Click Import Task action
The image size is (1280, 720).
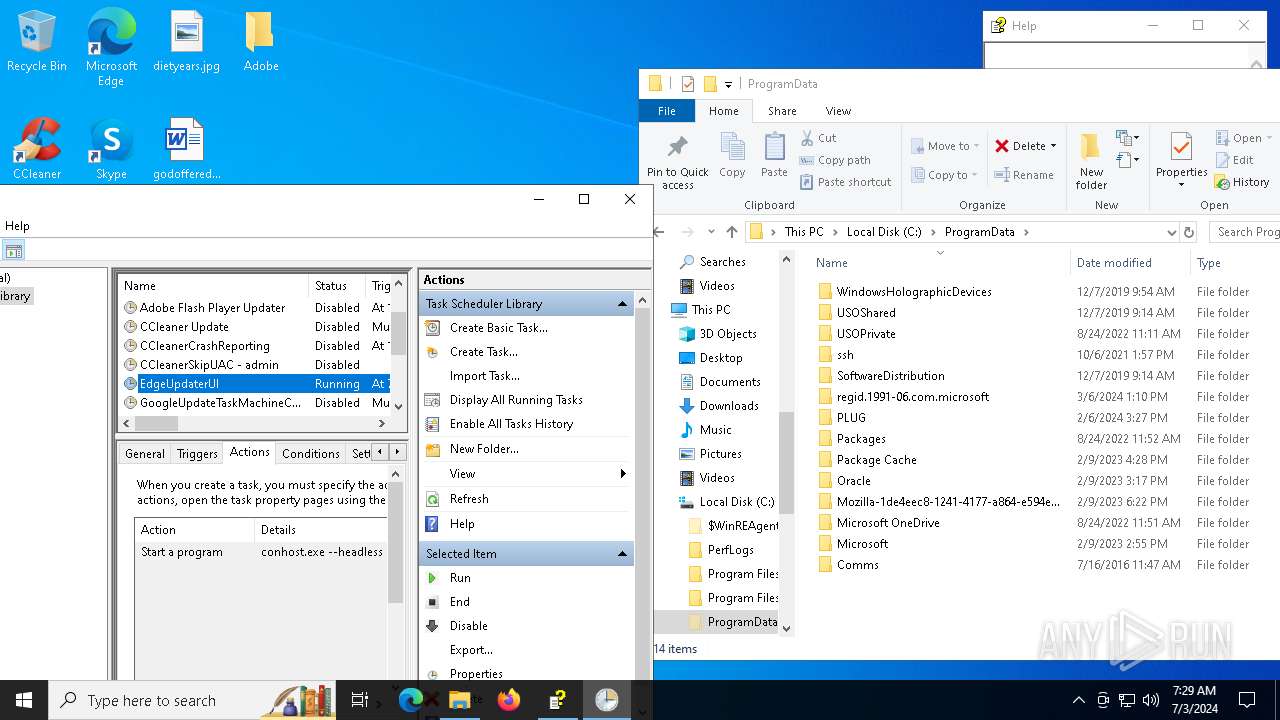484,376
